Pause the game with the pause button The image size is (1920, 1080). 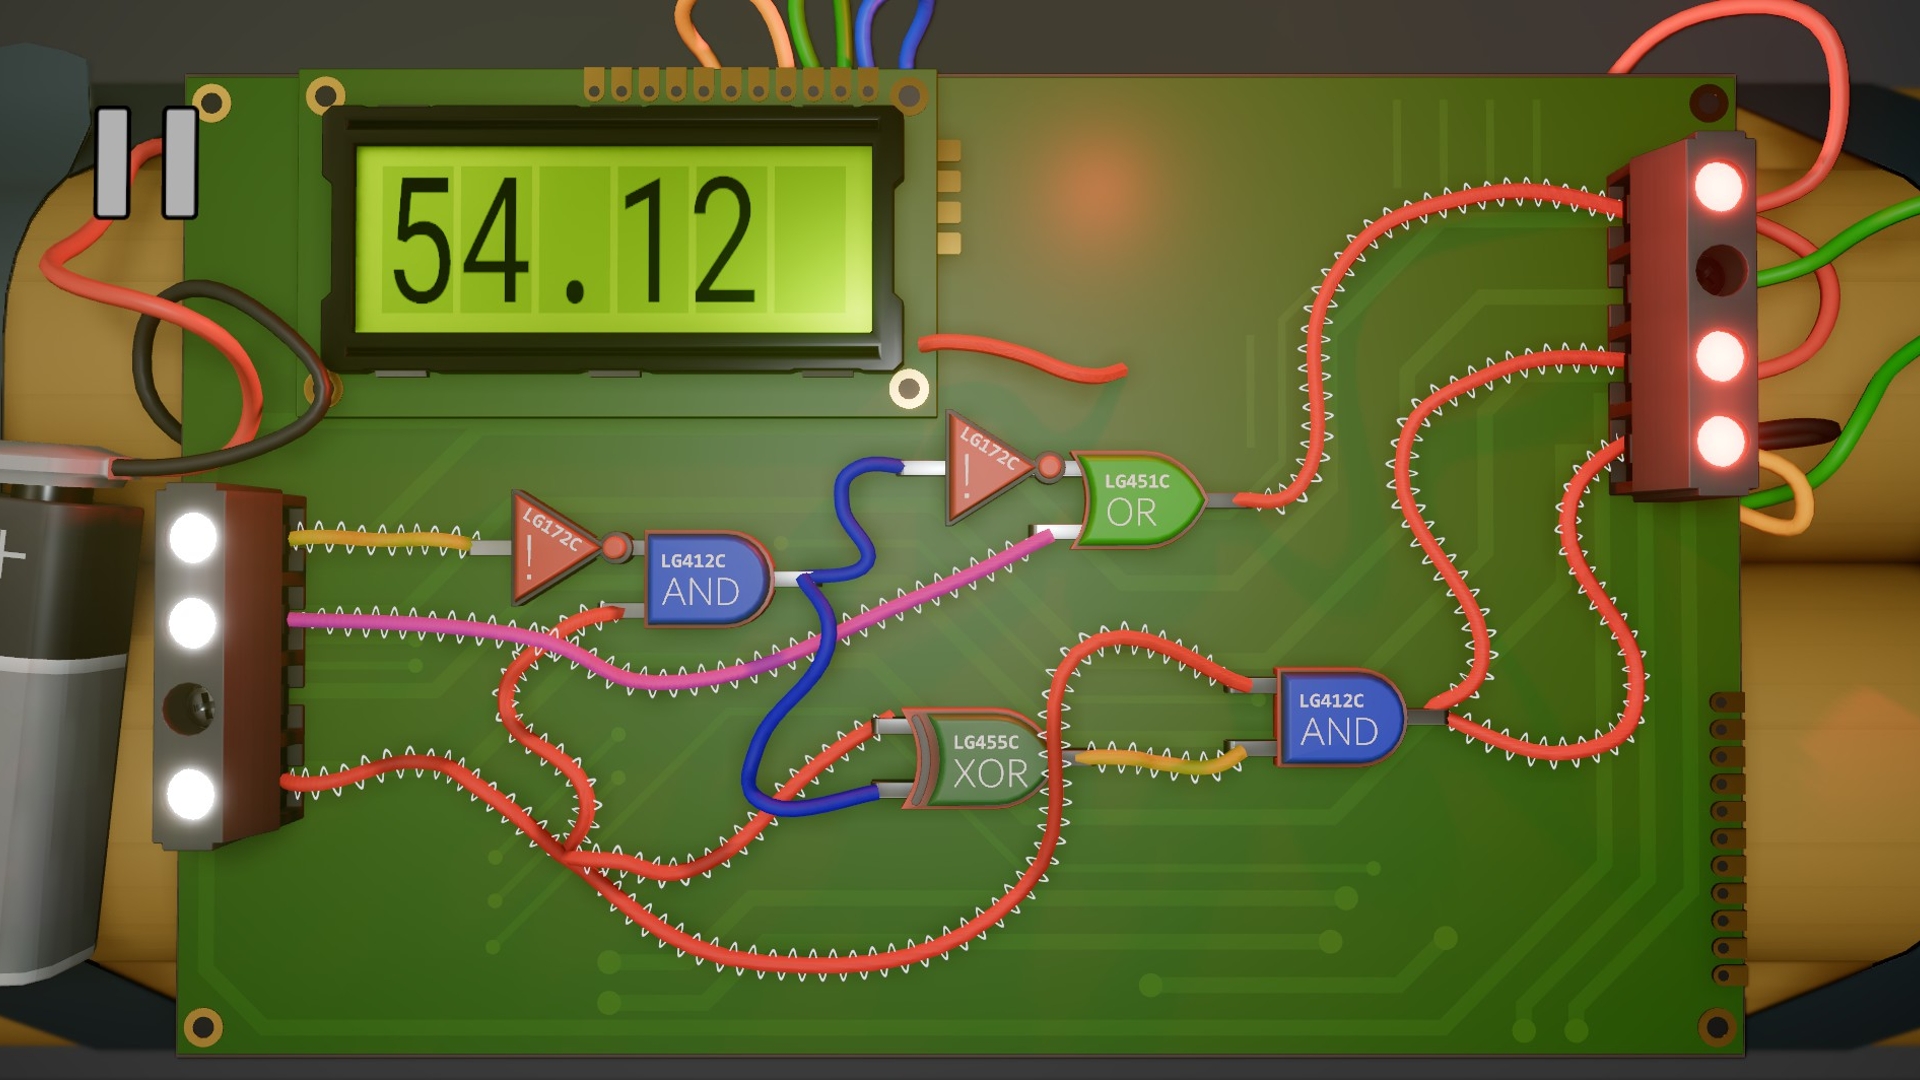tap(146, 162)
